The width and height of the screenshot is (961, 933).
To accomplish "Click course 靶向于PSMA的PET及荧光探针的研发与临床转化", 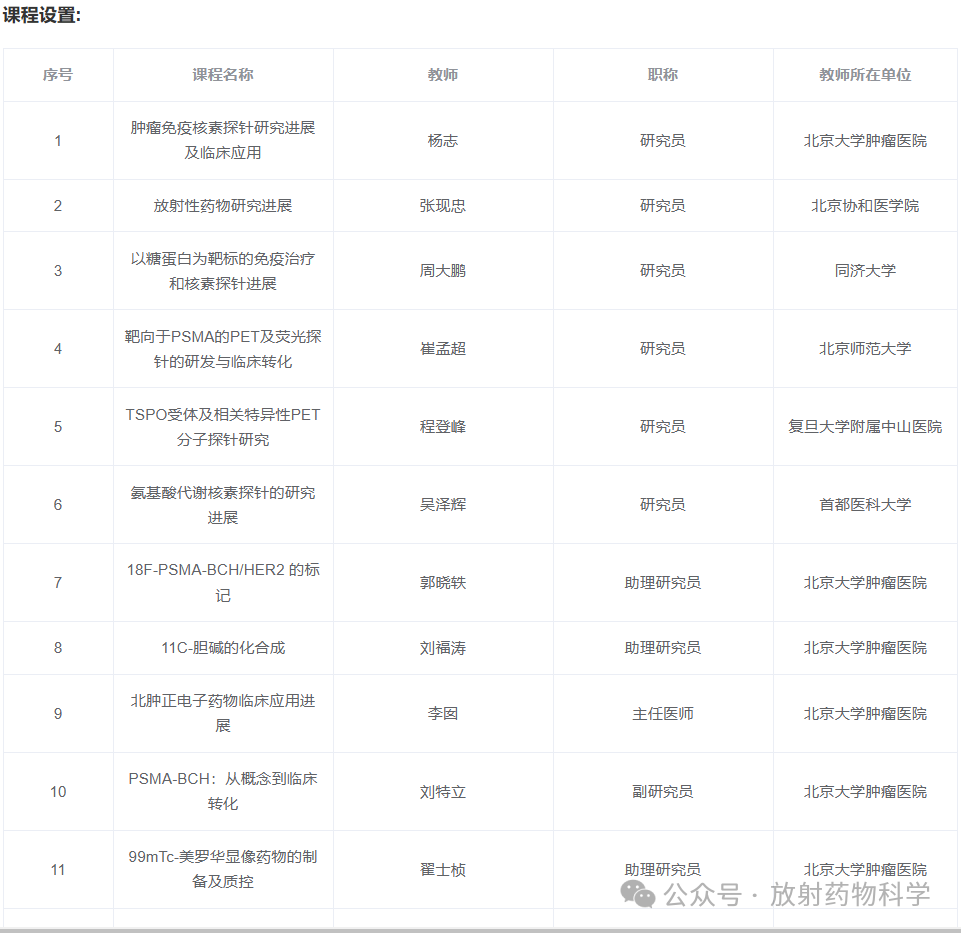I will pyautogui.click(x=223, y=349).
